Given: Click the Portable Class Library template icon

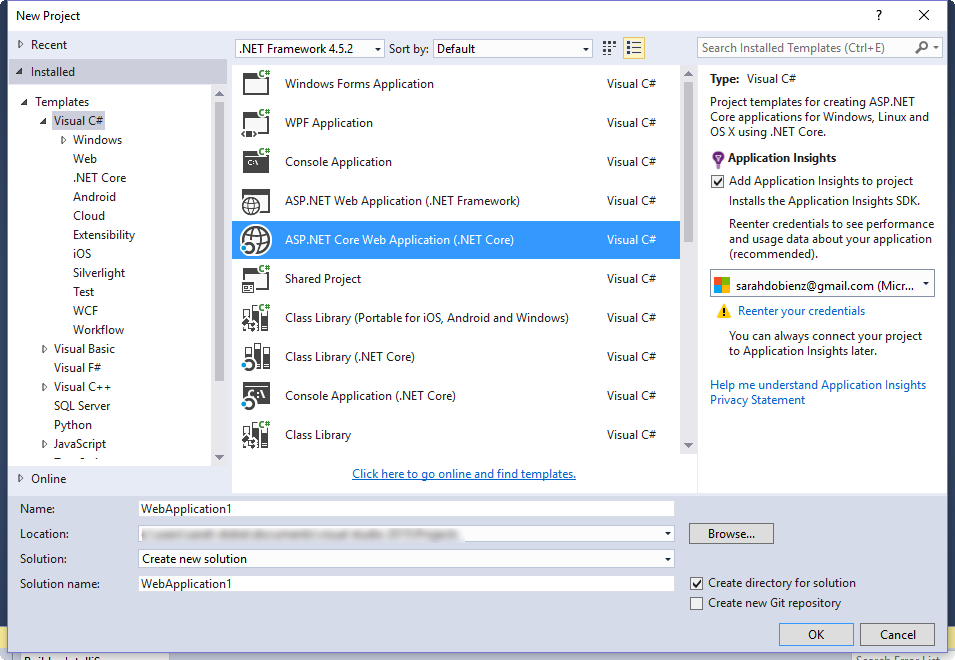Looking at the screenshot, I should coord(256,318).
